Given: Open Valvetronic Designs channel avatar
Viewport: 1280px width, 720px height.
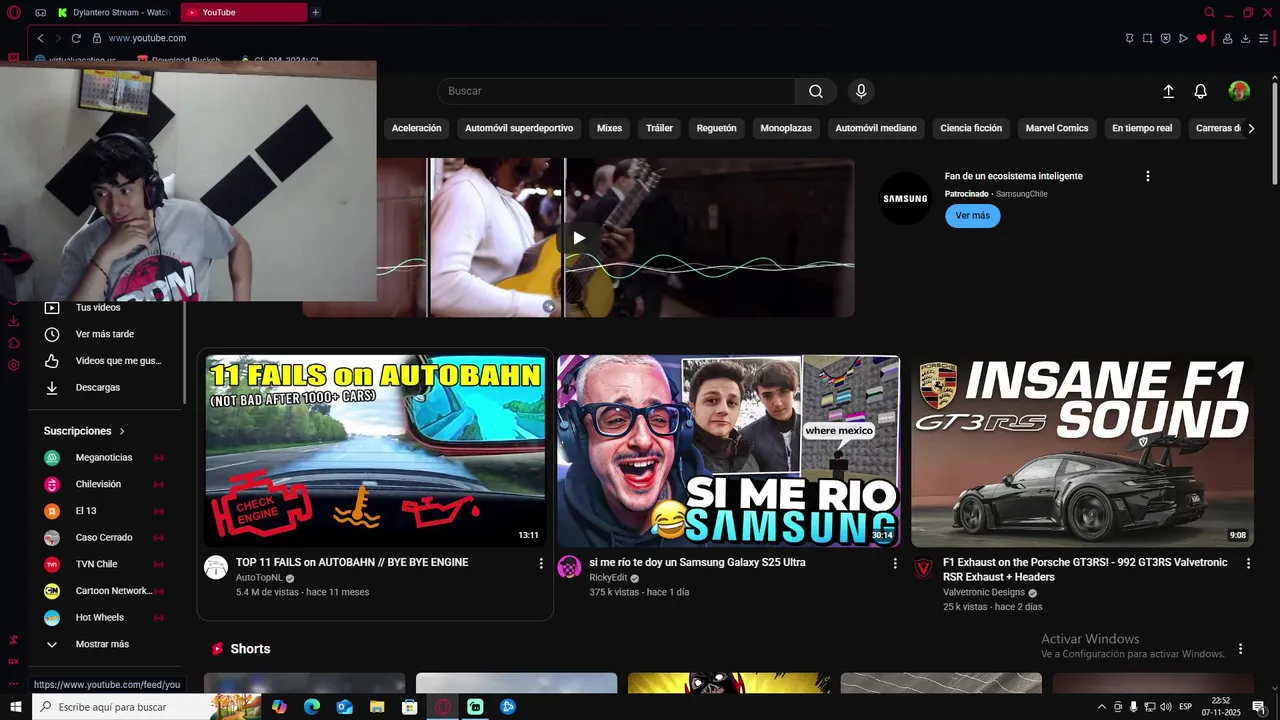Looking at the screenshot, I should pyautogui.click(x=923, y=567).
